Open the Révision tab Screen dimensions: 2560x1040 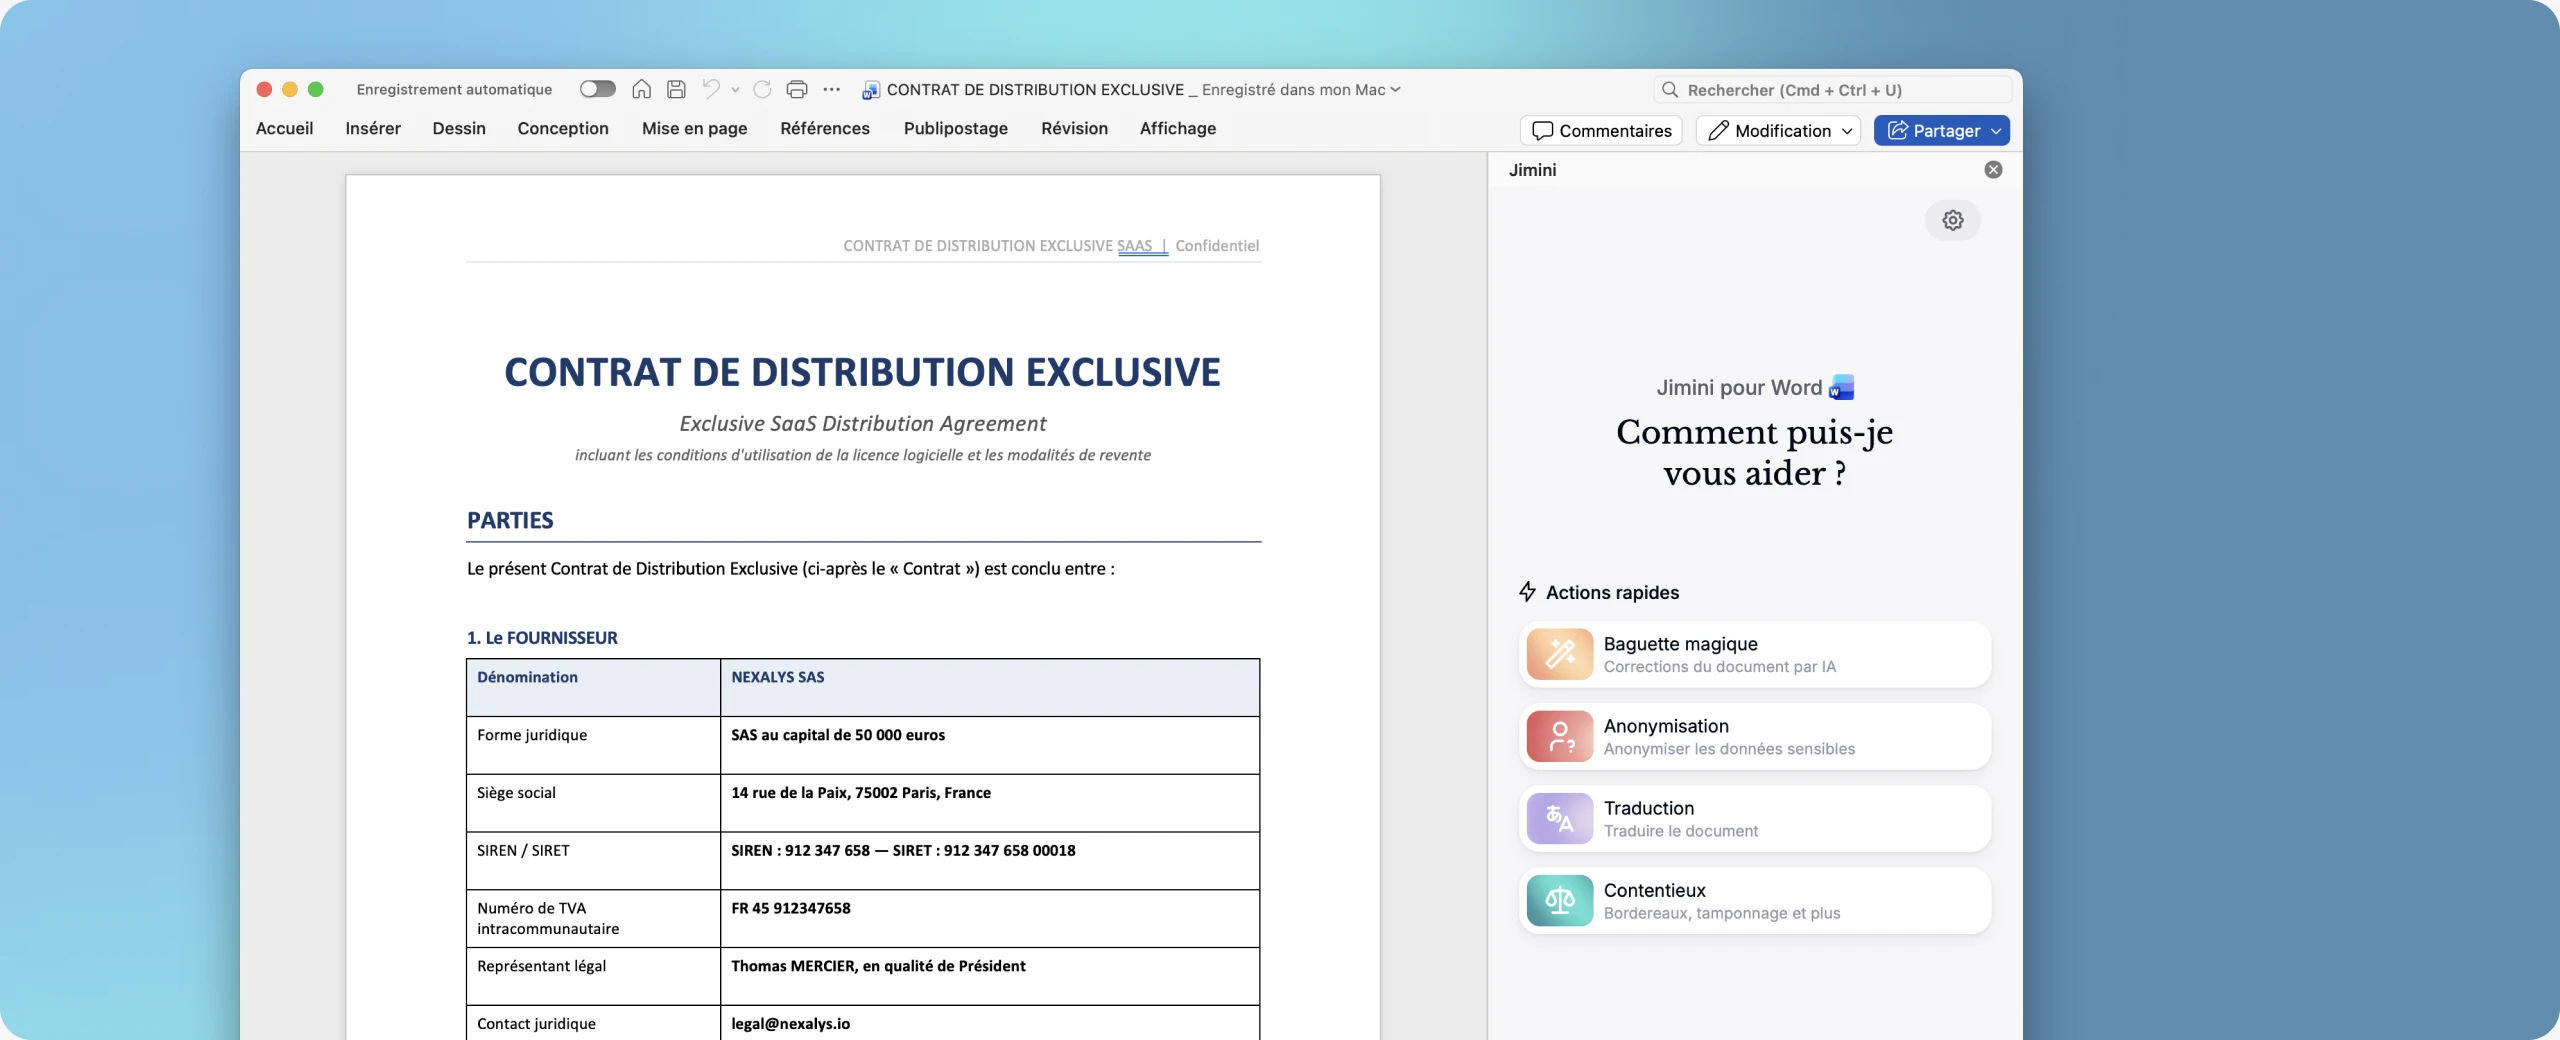tap(1074, 128)
